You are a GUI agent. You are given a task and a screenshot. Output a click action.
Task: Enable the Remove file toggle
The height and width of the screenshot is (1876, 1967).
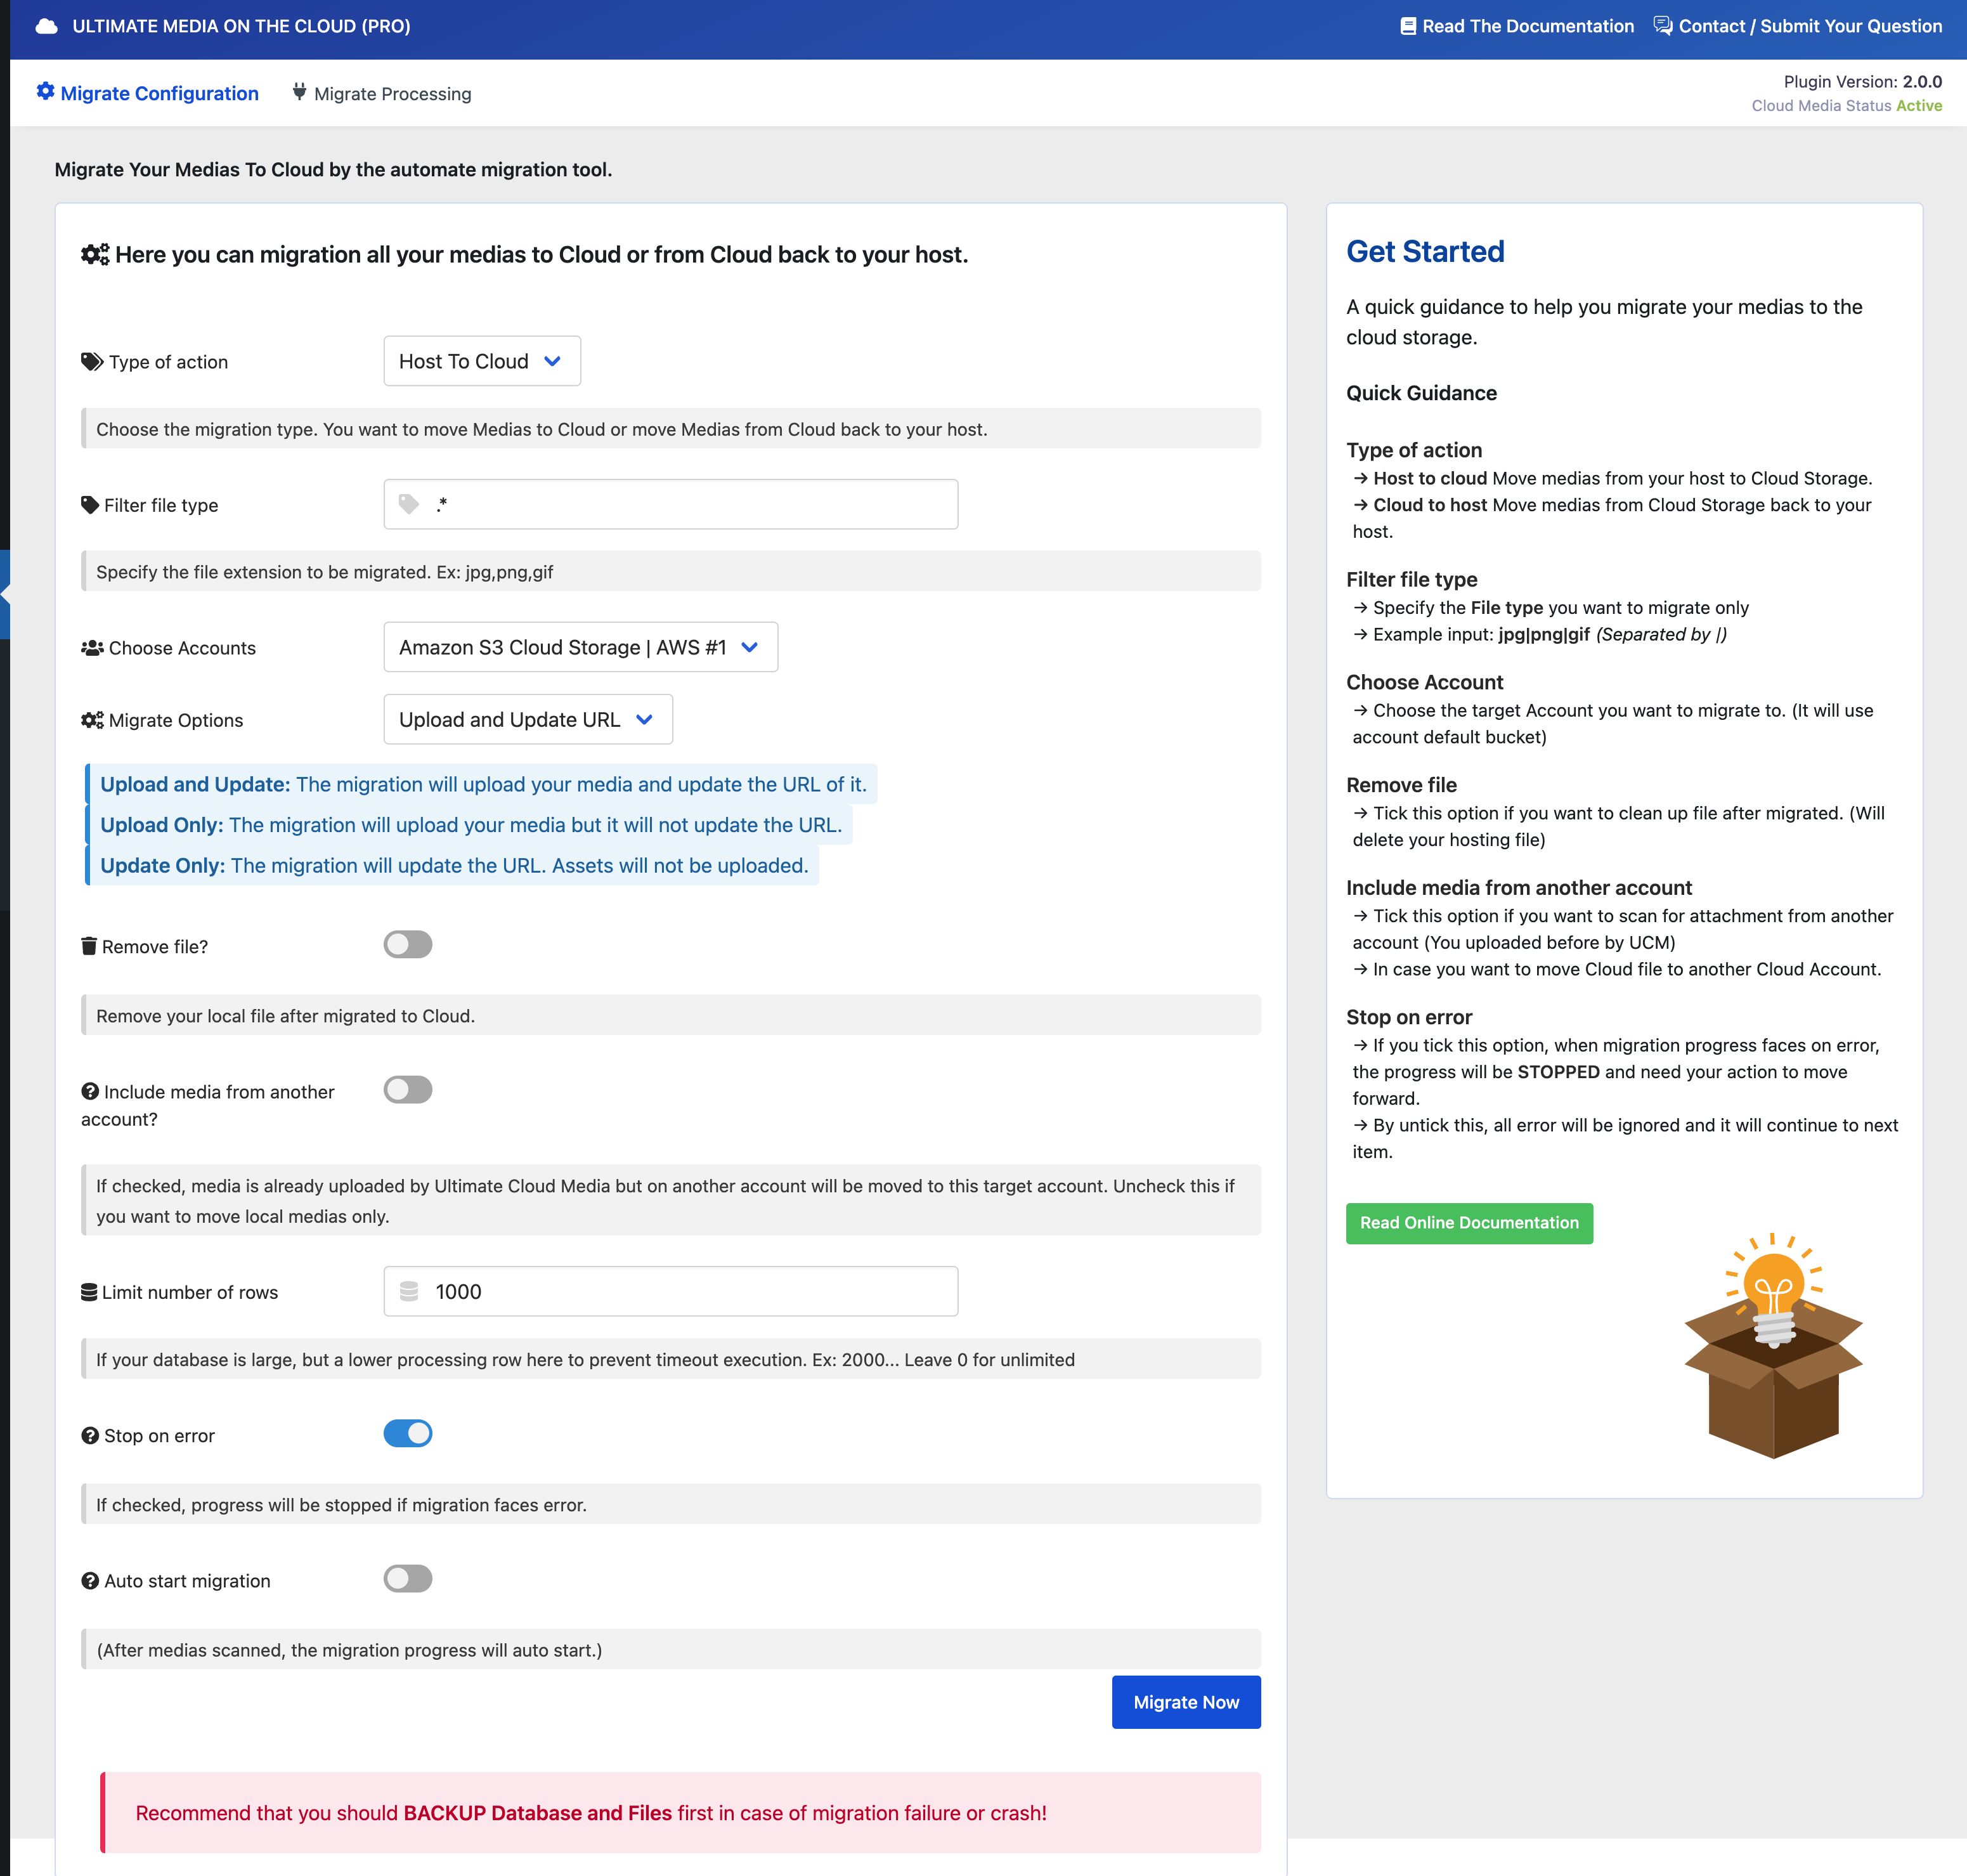(x=408, y=945)
